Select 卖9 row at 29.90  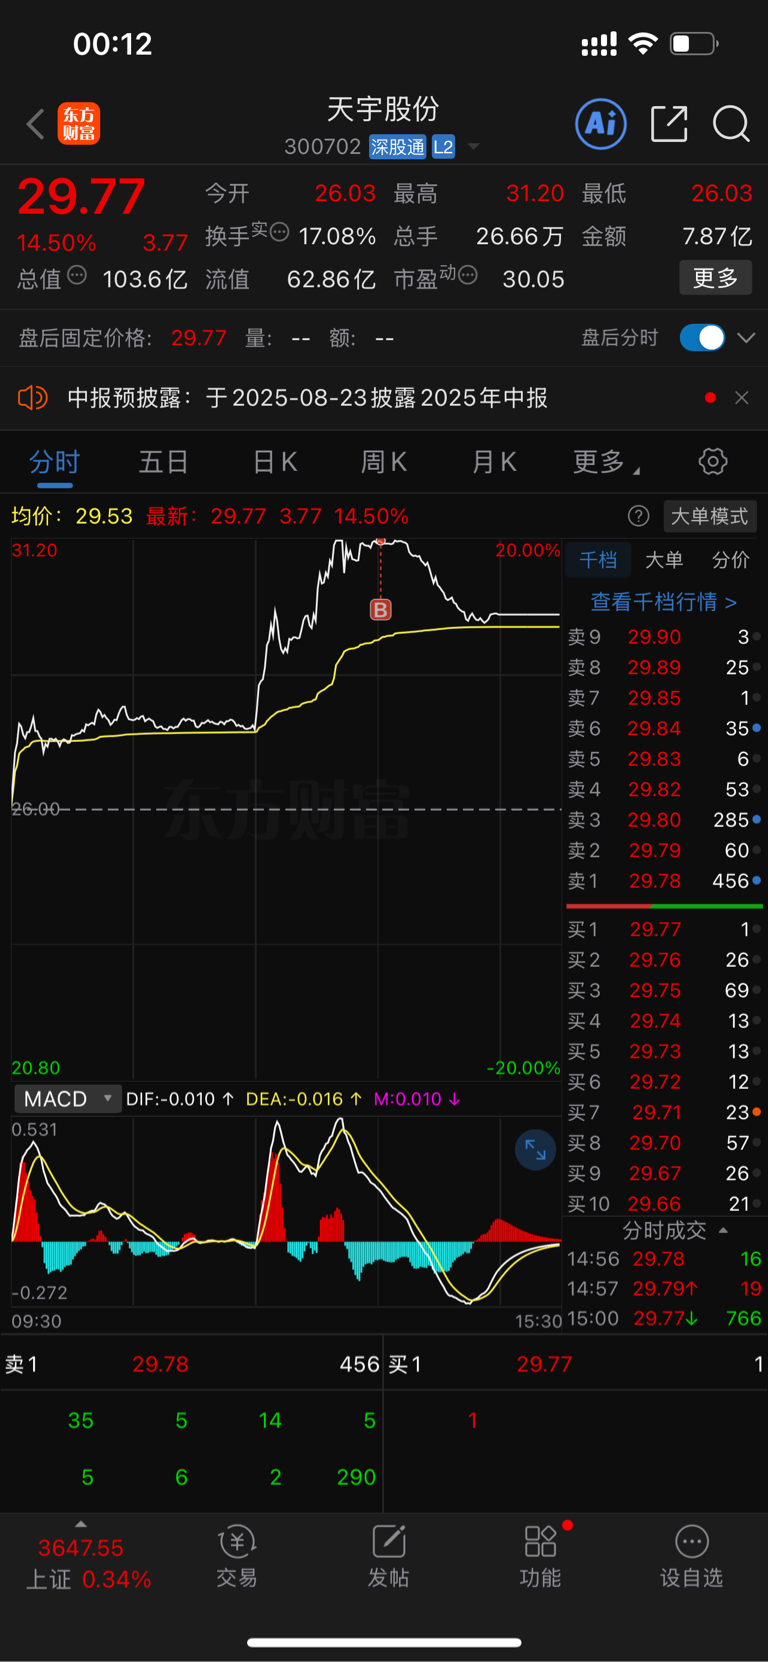[664, 637]
